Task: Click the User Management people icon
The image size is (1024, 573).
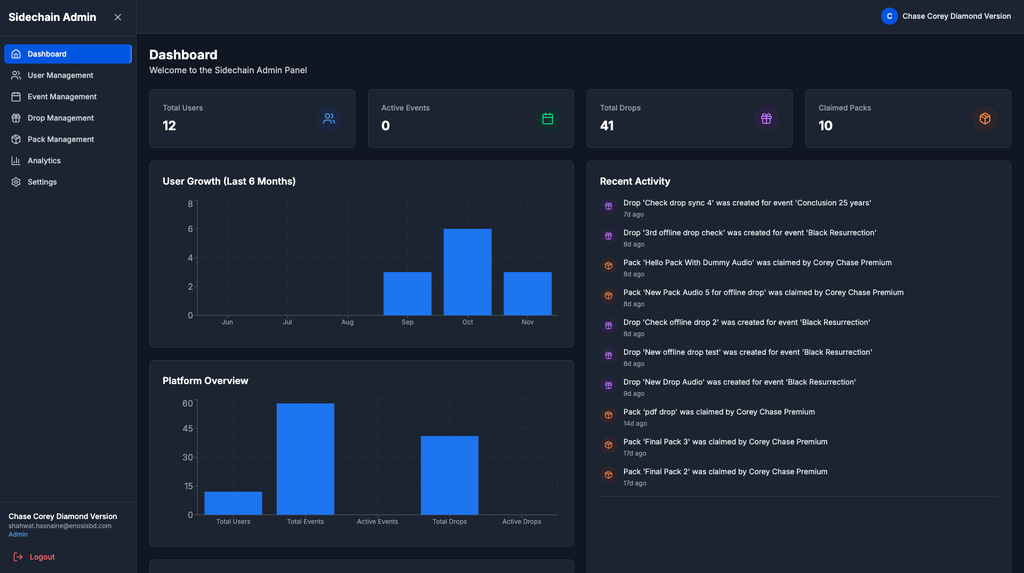Action: coord(16,75)
